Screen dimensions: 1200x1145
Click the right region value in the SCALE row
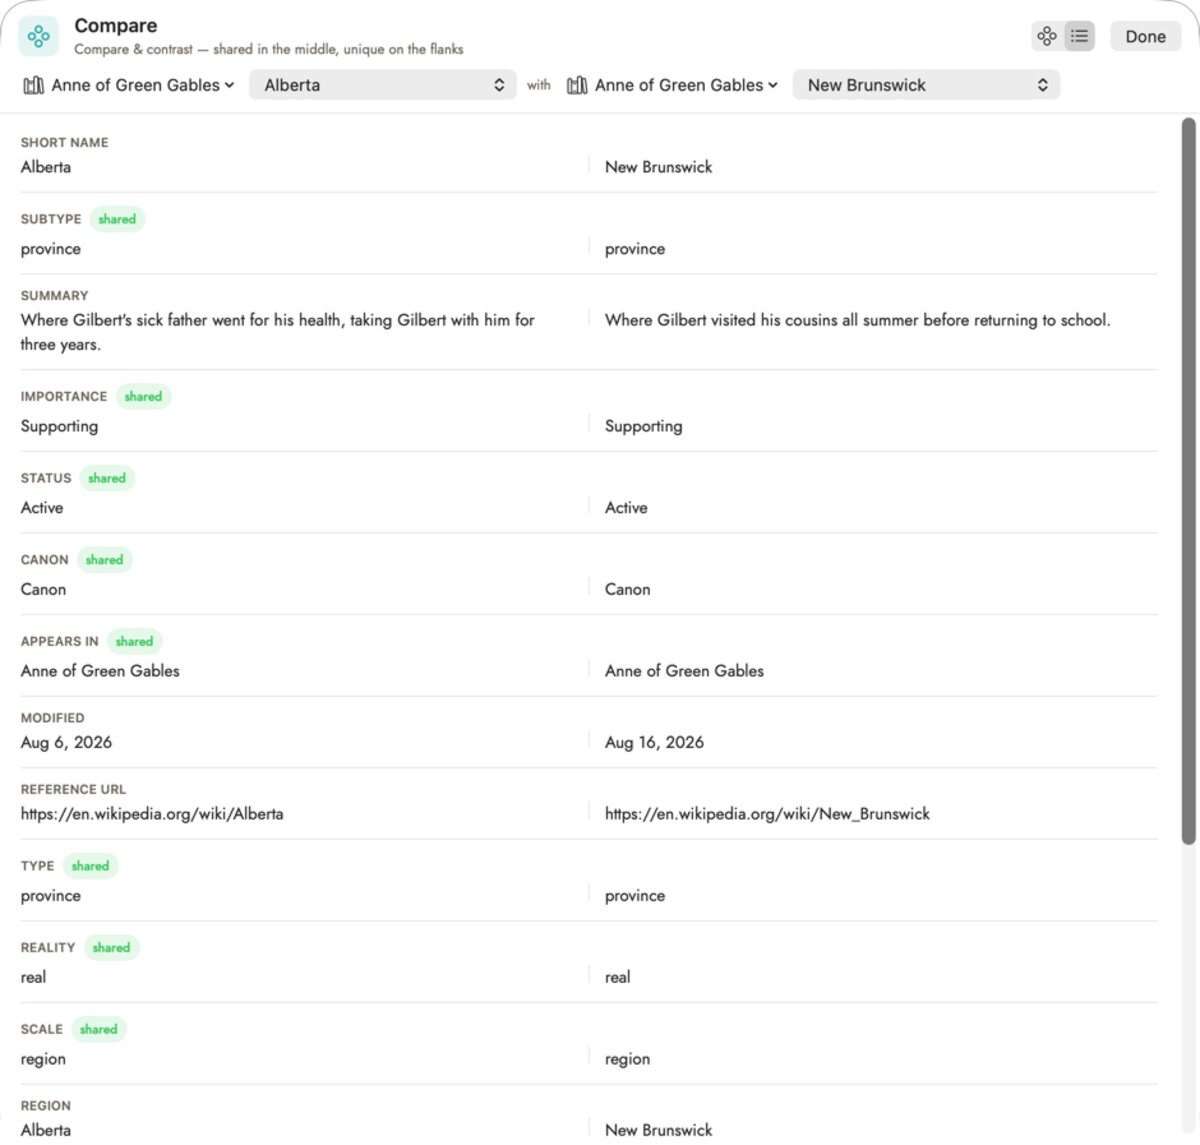(x=627, y=1059)
